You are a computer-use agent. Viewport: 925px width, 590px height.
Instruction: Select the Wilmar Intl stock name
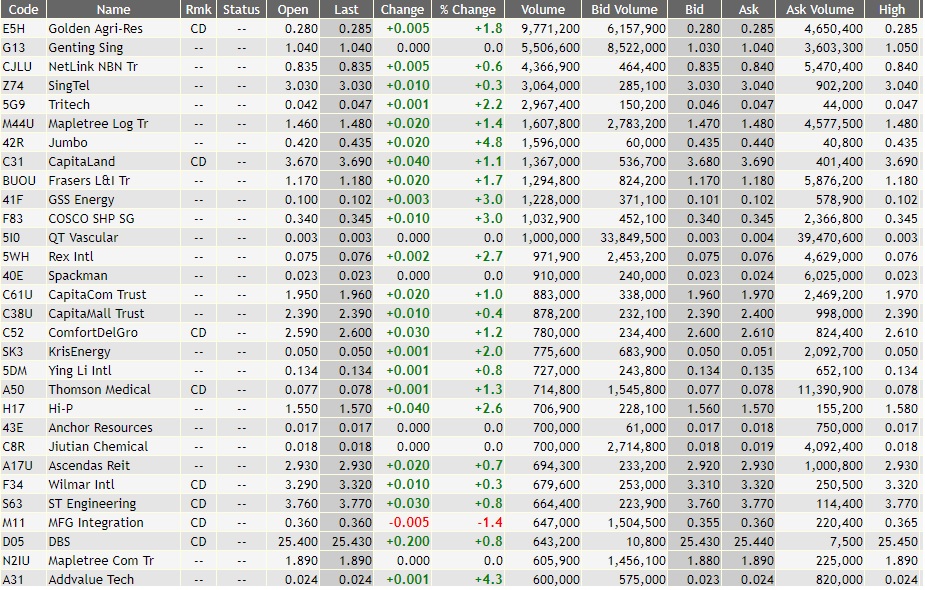tap(81, 484)
